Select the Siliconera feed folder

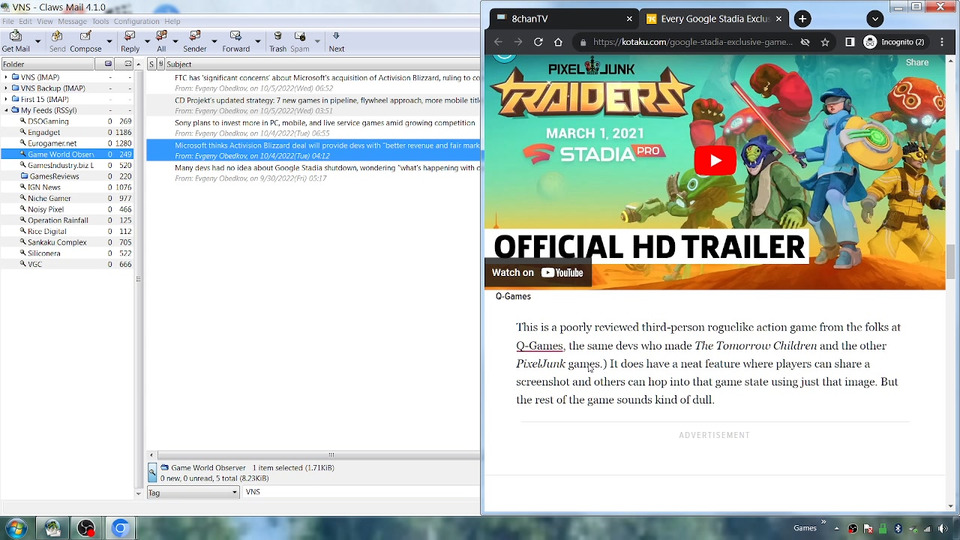pyautogui.click(x=44, y=253)
